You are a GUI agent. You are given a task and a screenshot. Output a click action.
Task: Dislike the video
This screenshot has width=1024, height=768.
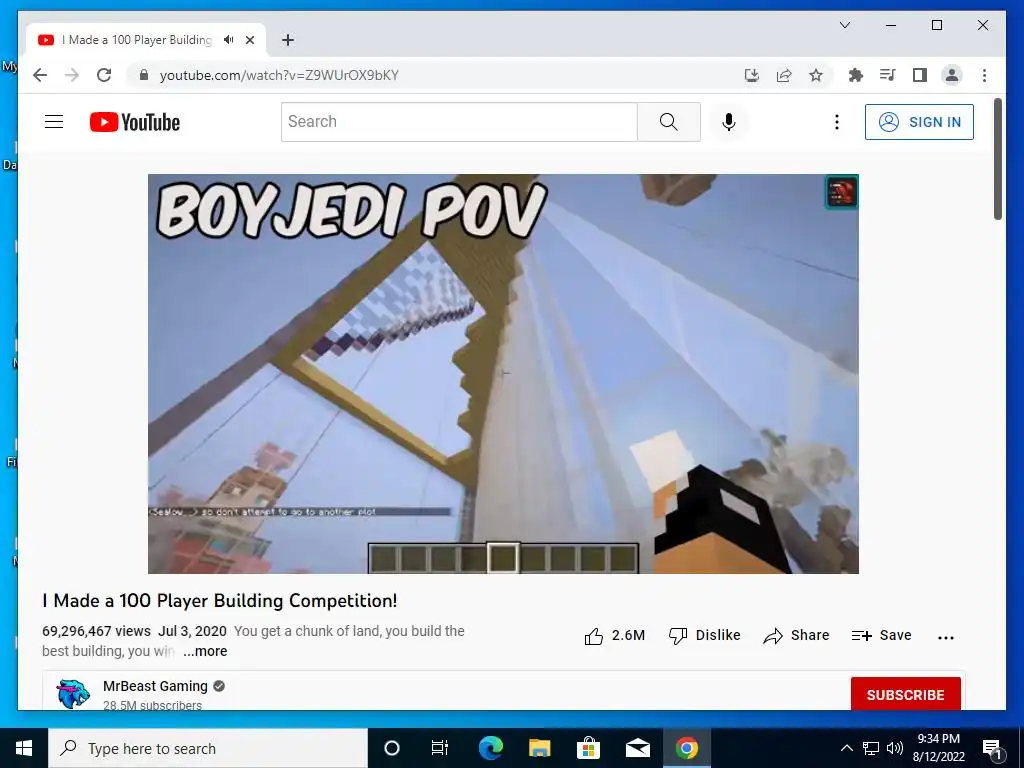click(704, 635)
